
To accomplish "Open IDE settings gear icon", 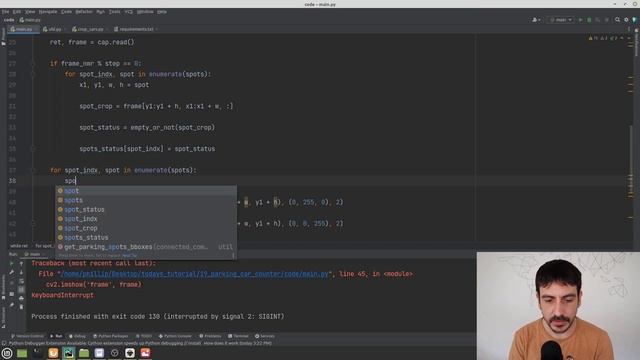I will [626, 20].
